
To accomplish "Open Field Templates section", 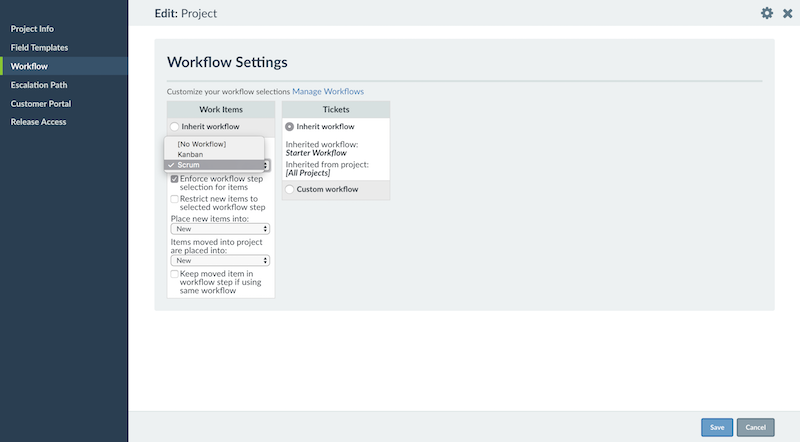I will [x=39, y=47].
